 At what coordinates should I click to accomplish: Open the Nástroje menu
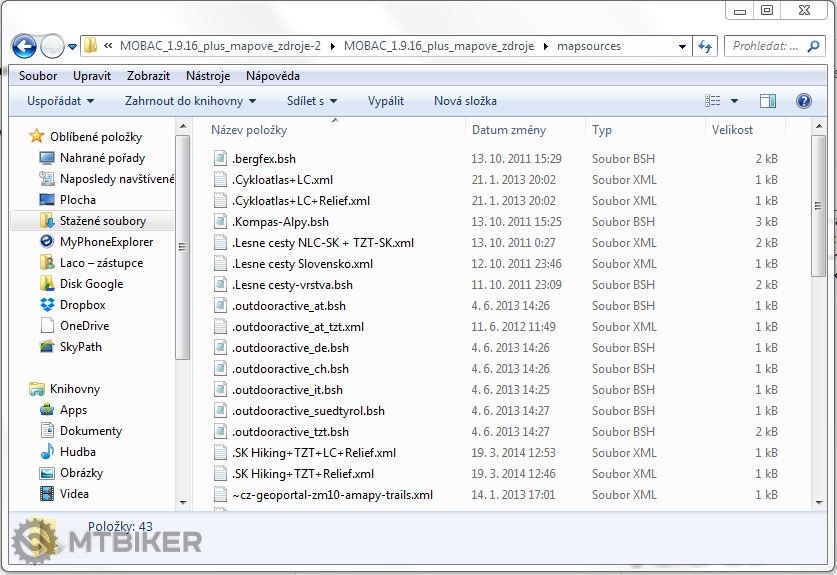click(208, 76)
